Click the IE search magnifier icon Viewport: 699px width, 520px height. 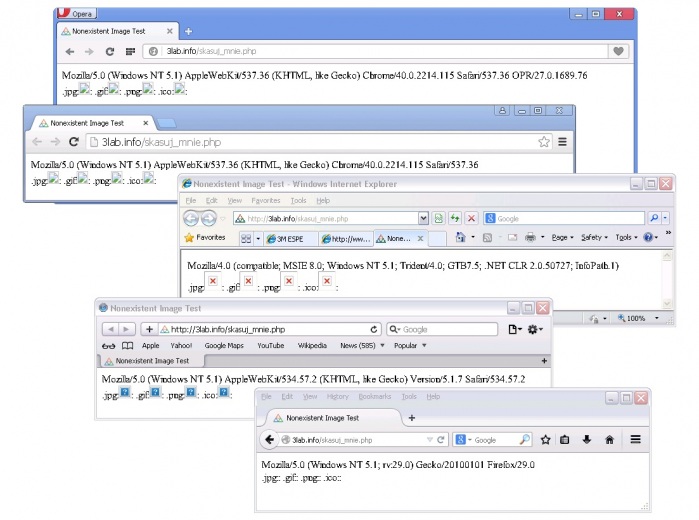click(654, 218)
